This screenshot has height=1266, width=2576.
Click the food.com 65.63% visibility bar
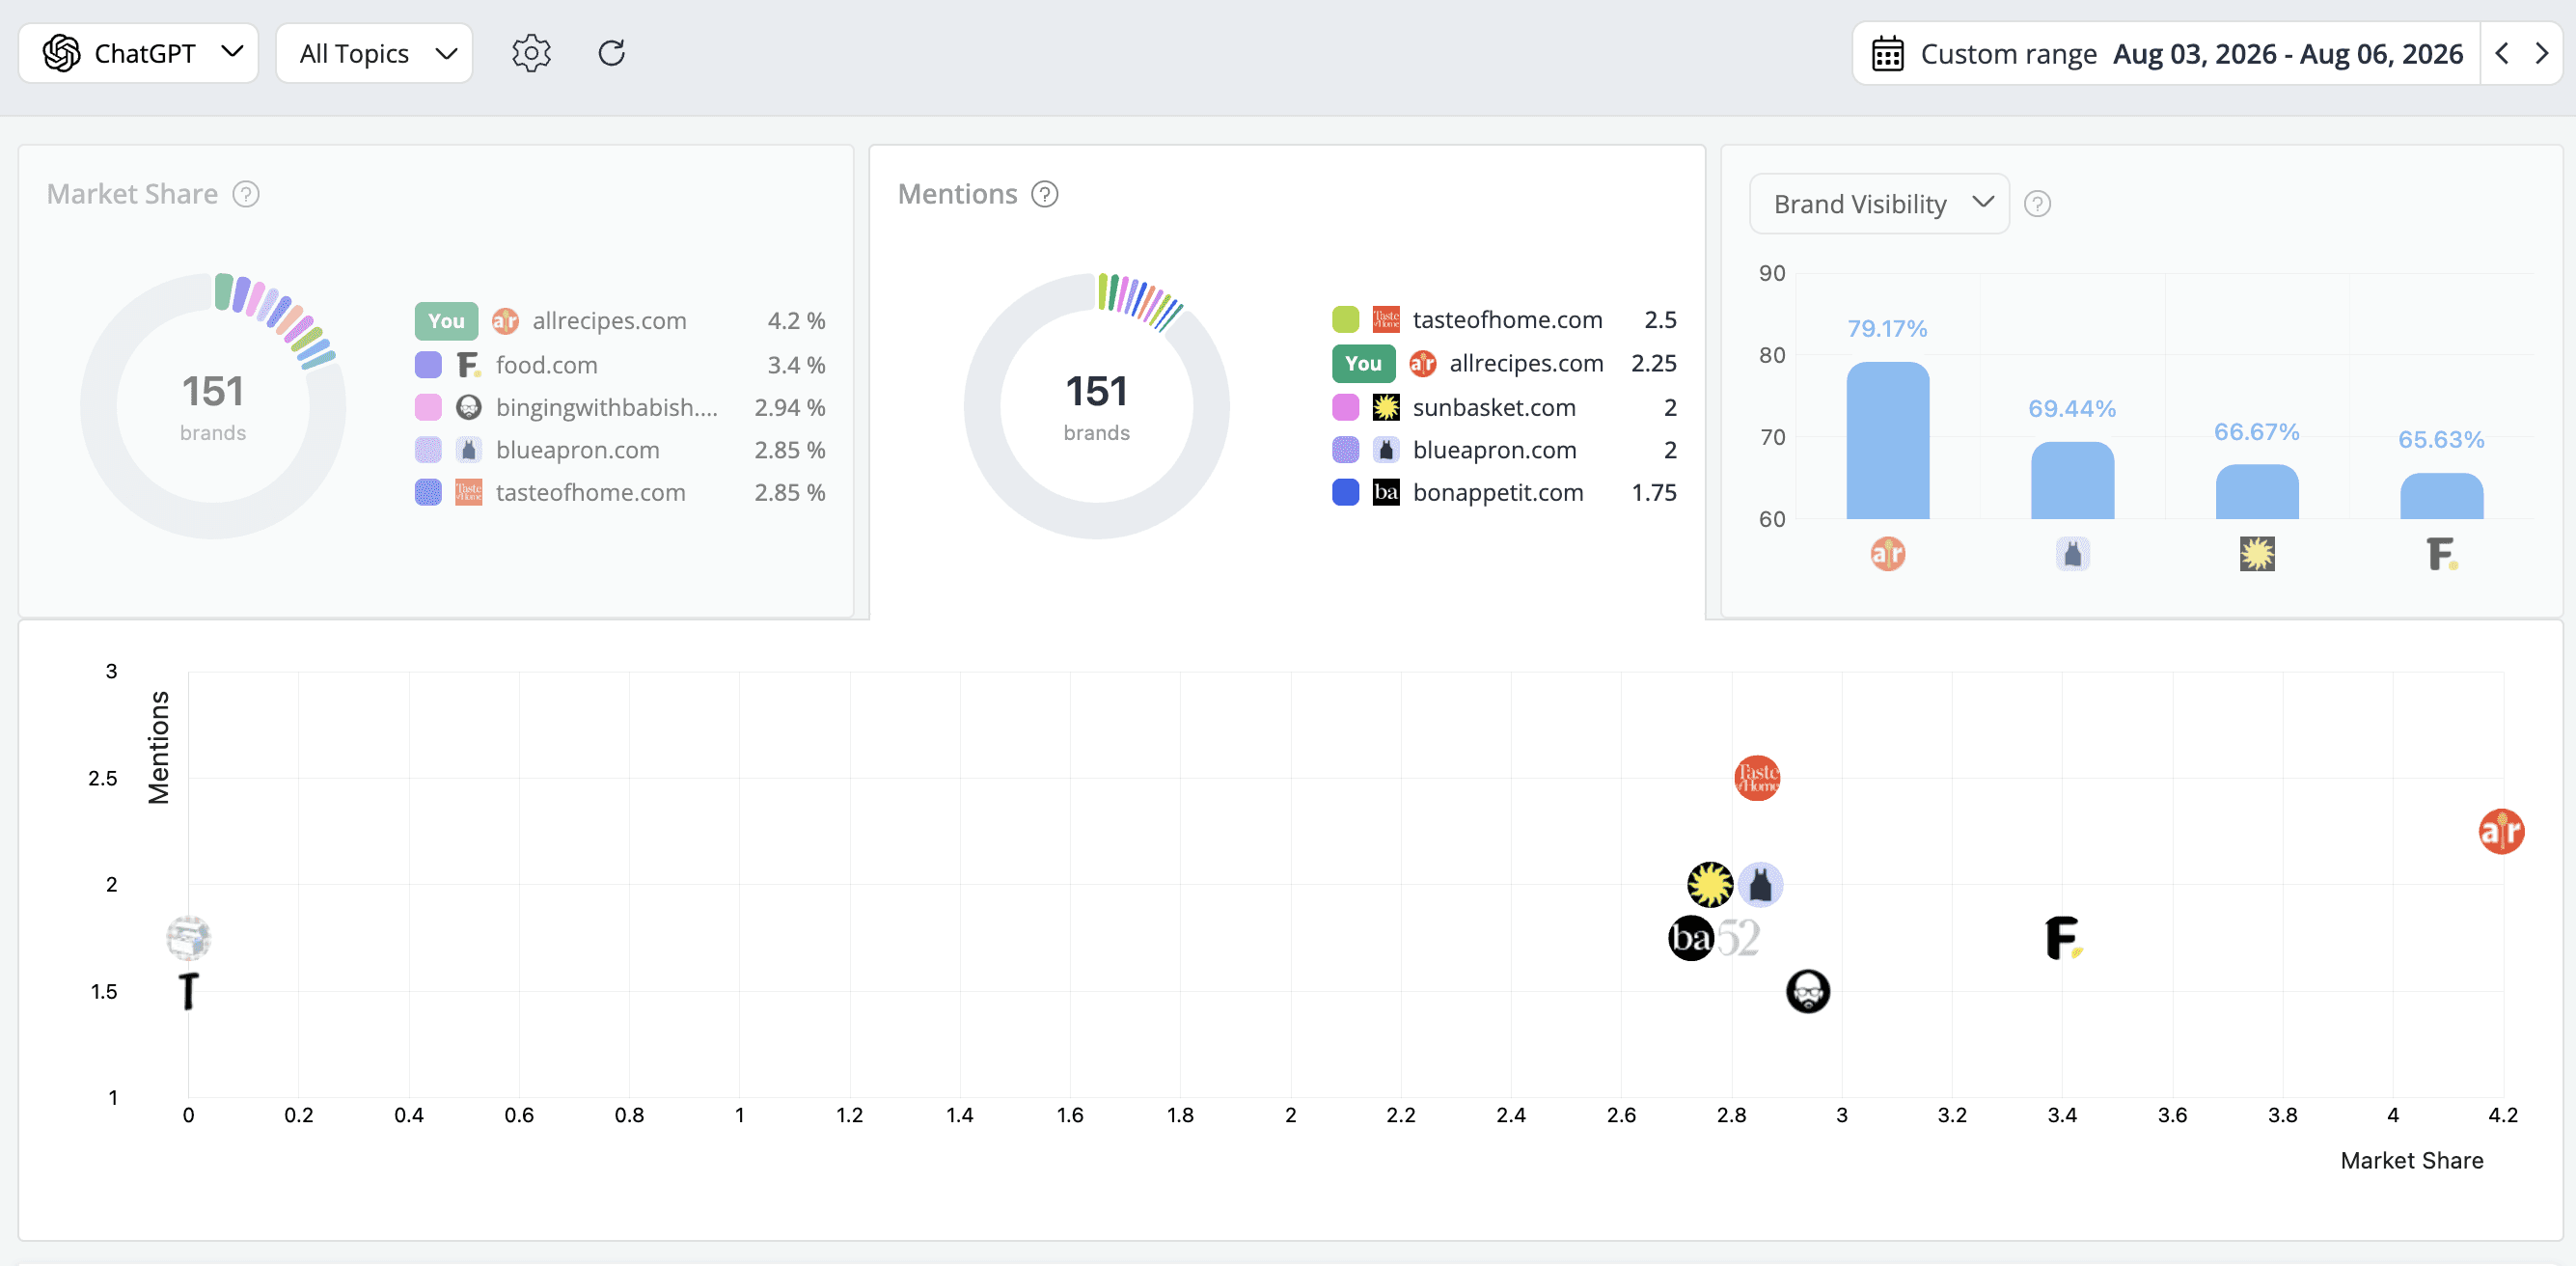pyautogui.click(x=2441, y=495)
